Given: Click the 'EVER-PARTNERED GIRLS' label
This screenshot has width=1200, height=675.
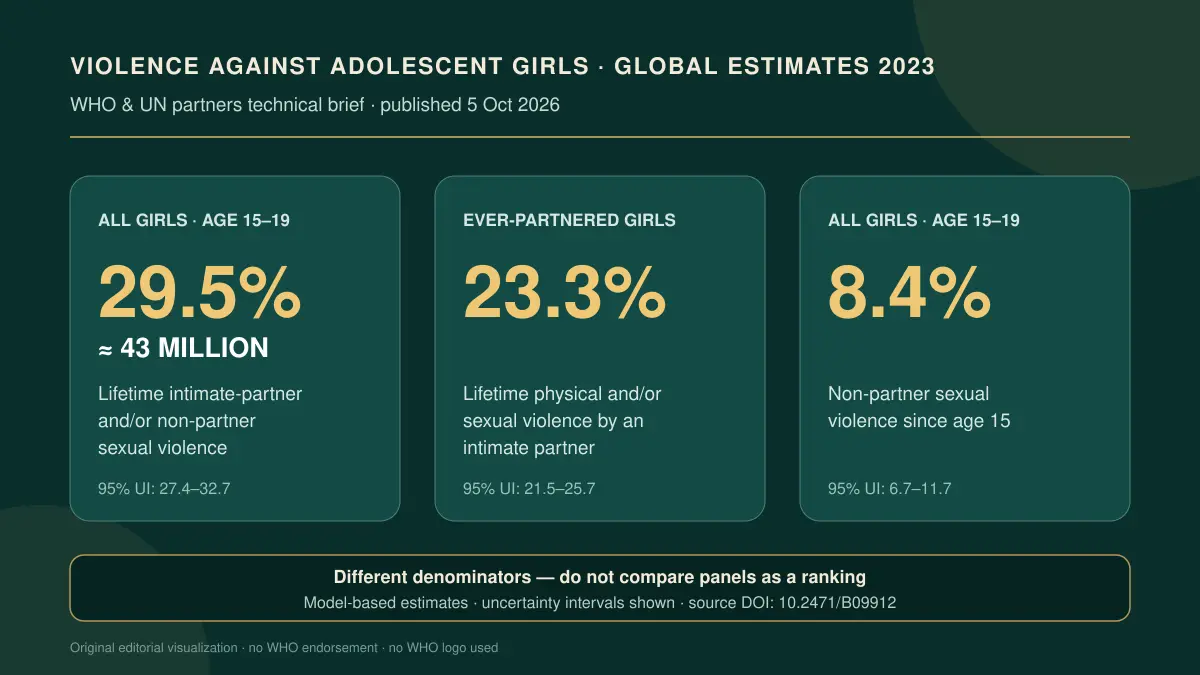Looking at the screenshot, I should [569, 220].
